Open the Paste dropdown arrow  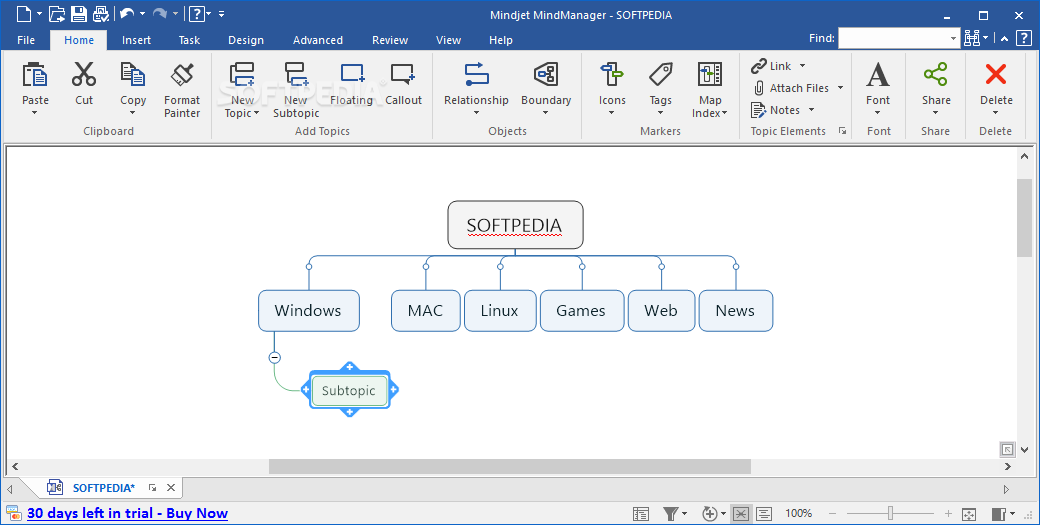(34, 113)
